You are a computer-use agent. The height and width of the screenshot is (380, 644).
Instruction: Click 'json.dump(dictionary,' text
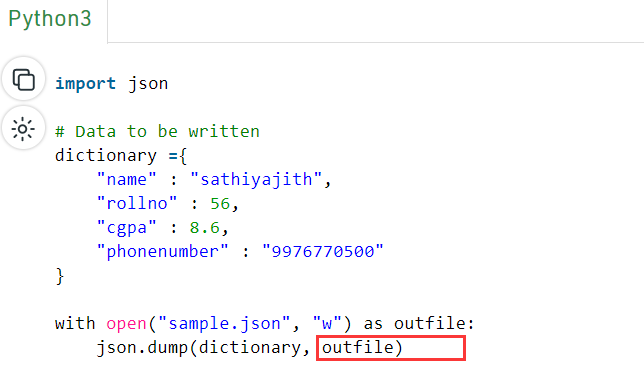coord(203,348)
